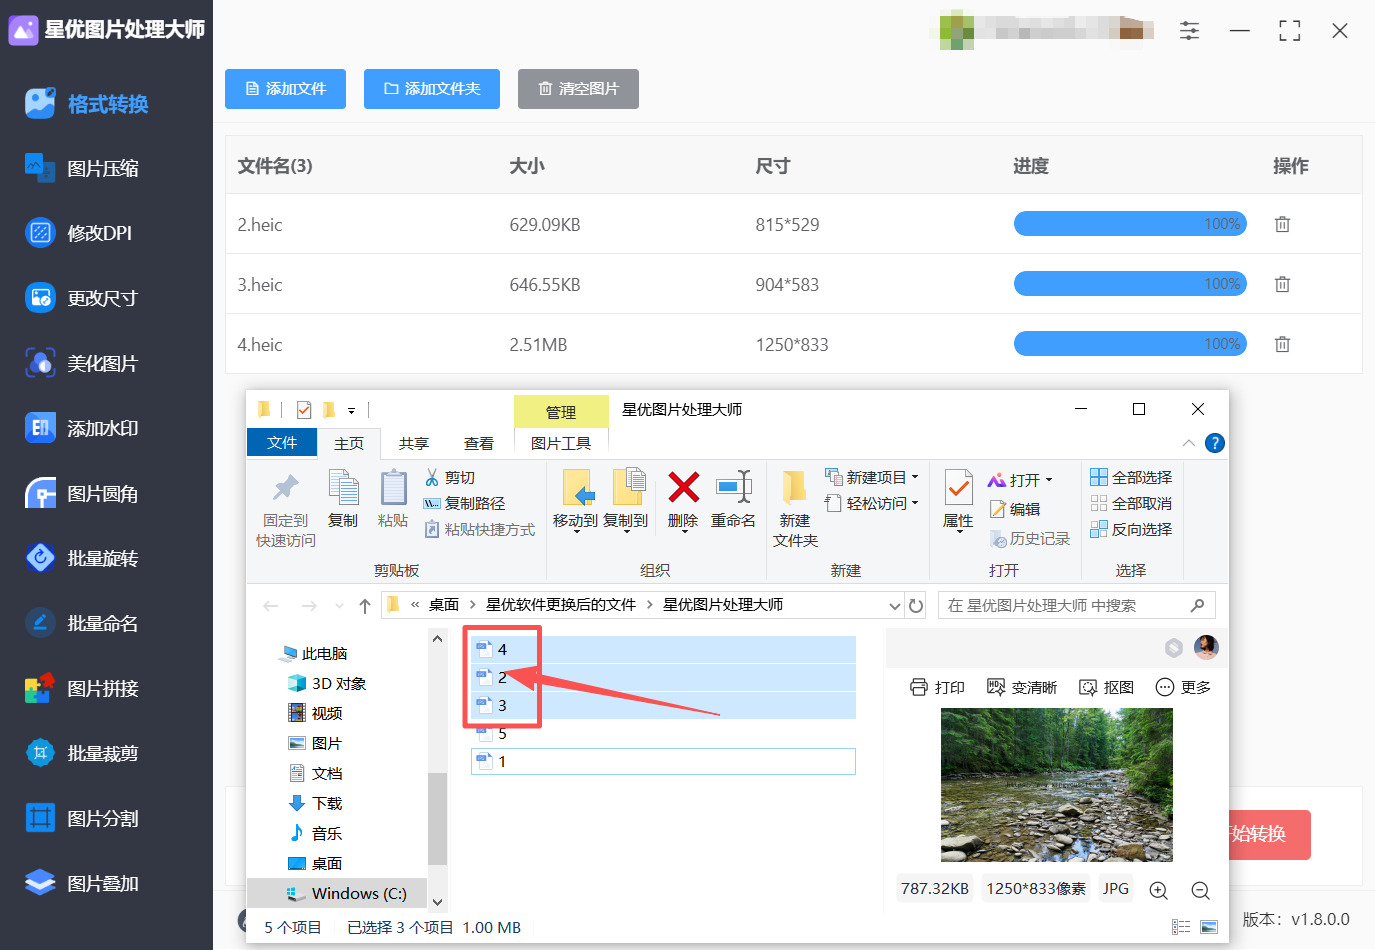Click 剪切 scissors in the ribbon
The image size is (1375, 950).
[450, 477]
